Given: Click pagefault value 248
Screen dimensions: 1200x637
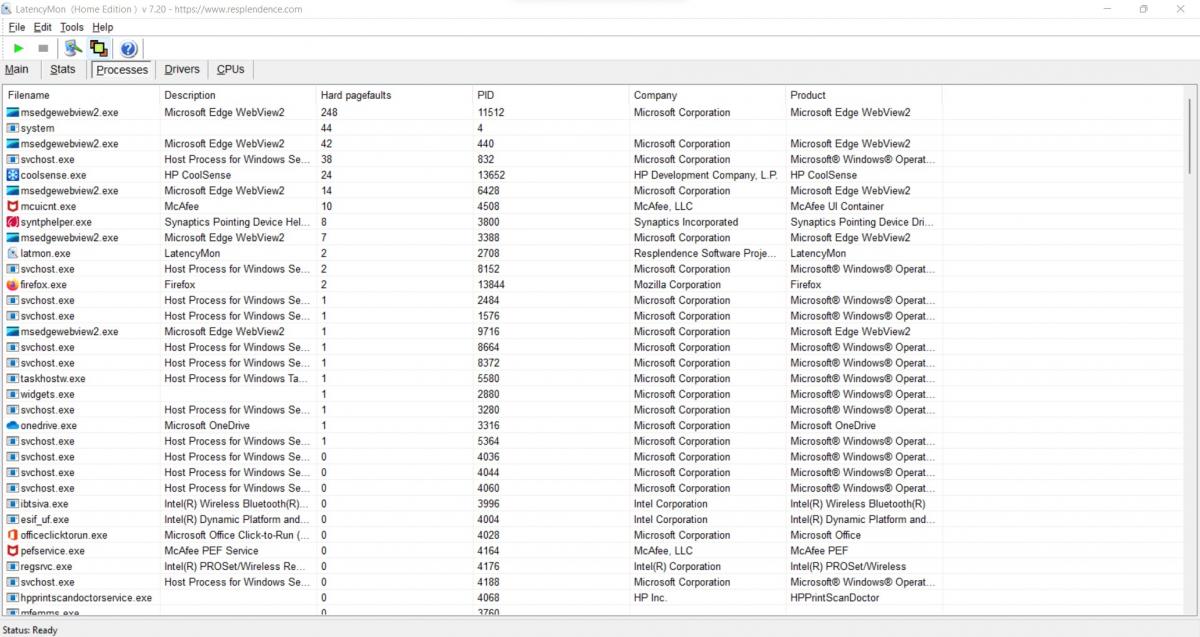Looking at the screenshot, I should 329,113.
